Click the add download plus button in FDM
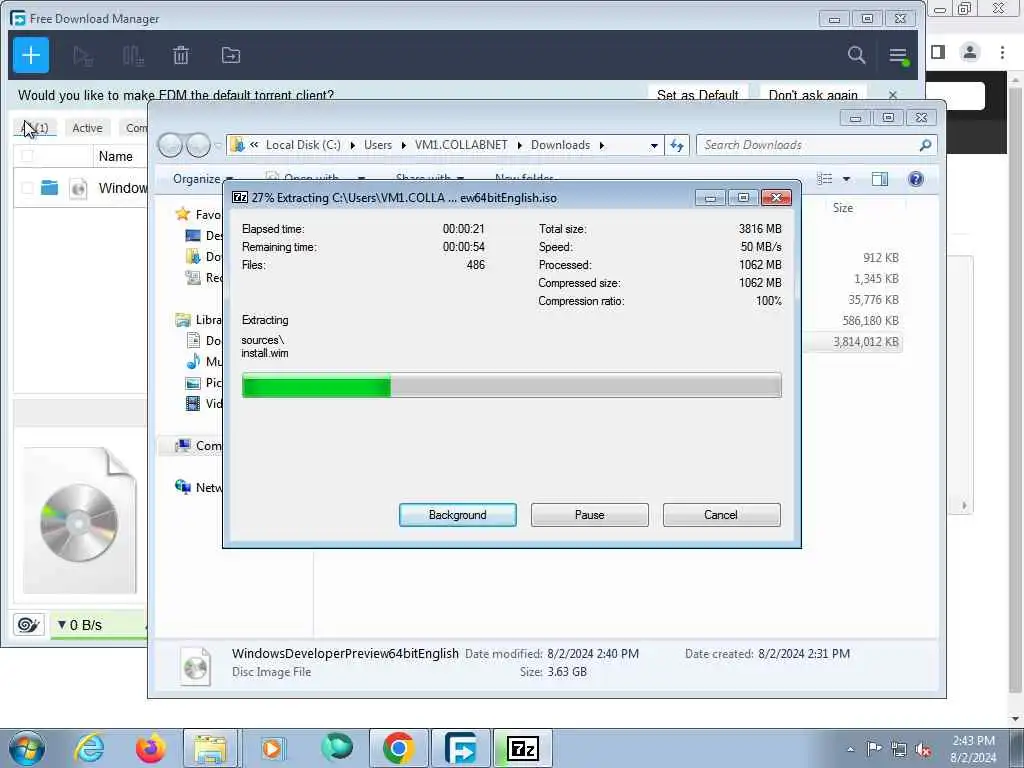 [31, 56]
